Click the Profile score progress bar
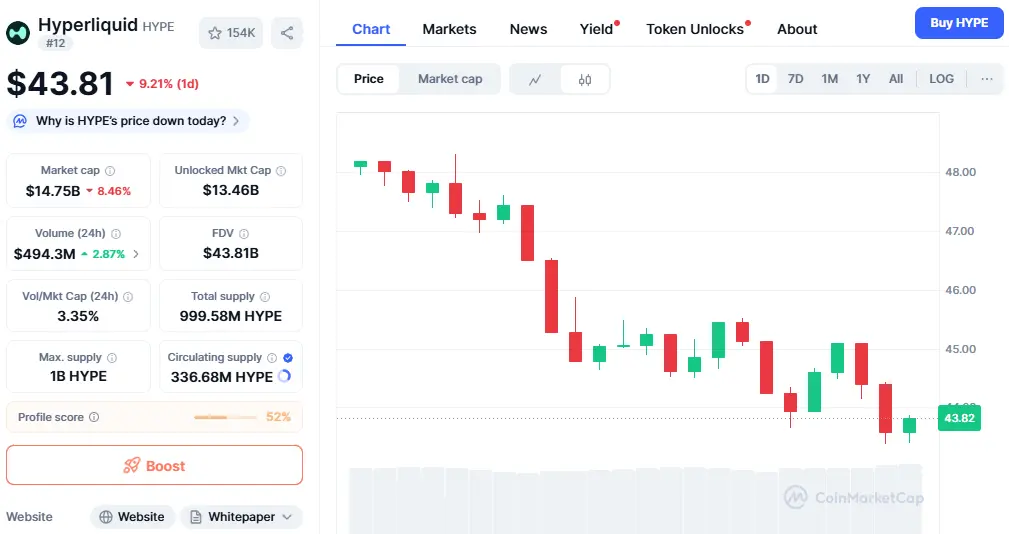Image resolution: width=1009 pixels, height=534 pixels. click(226, 417)
